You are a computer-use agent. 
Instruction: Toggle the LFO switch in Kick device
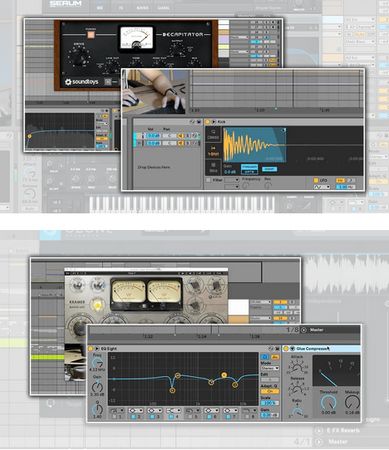coord(316,180)
